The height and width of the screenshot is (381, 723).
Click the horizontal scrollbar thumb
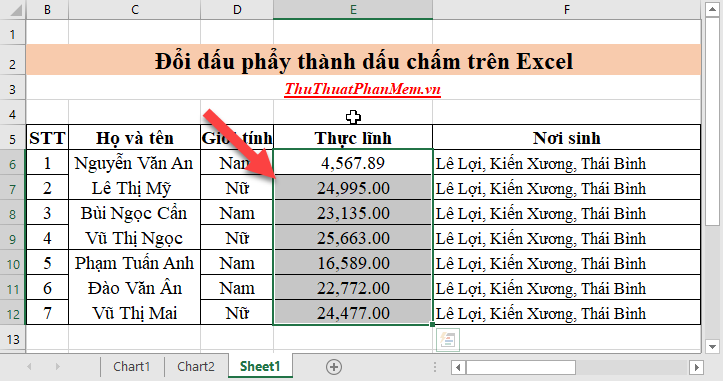[521, 368]
